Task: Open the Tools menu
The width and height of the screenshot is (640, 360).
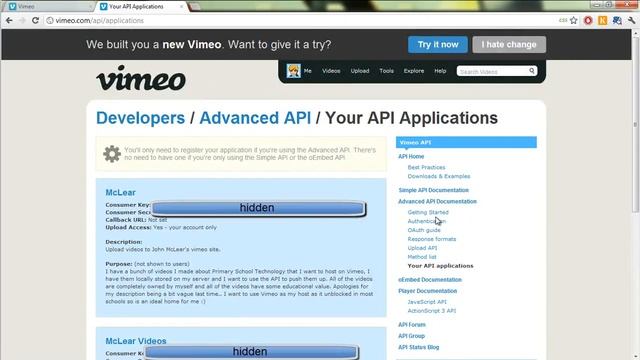Action: point(387,71)
